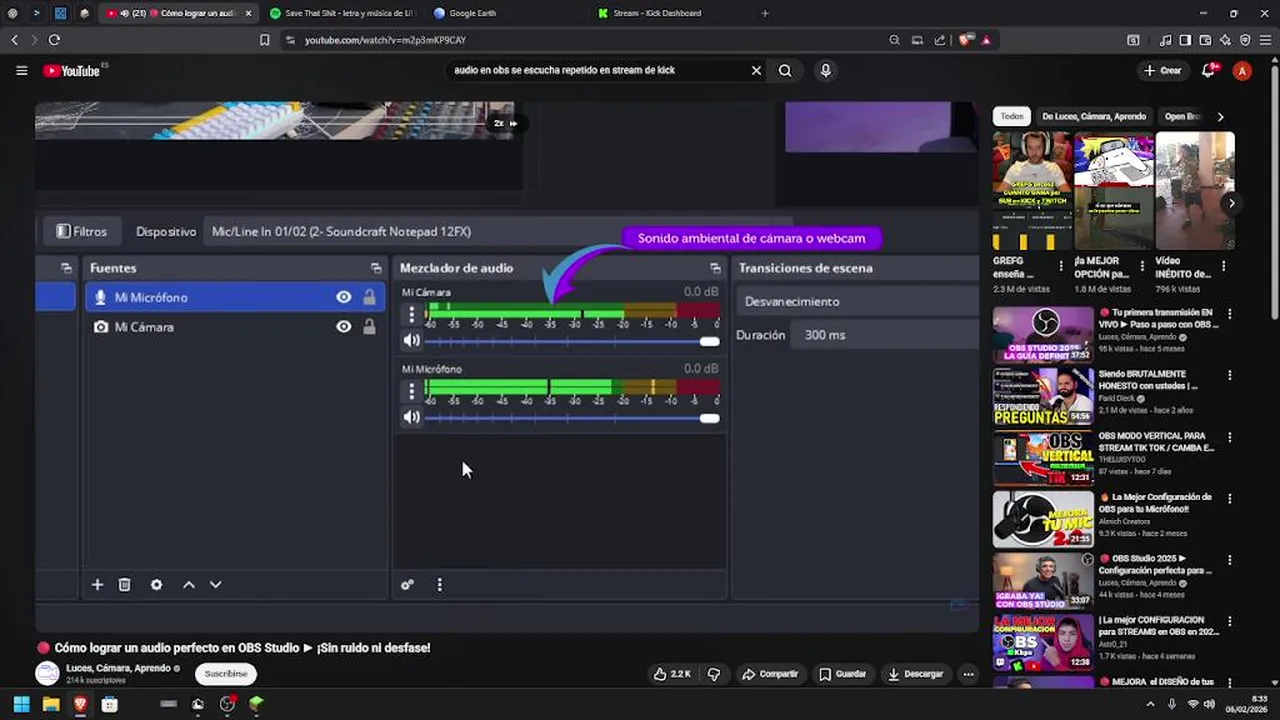Image resolution: width=1280 pixels, height=720 pixels.
Task: Open audio mixer bottom three-dot menu
Action: tap(439, 585)
